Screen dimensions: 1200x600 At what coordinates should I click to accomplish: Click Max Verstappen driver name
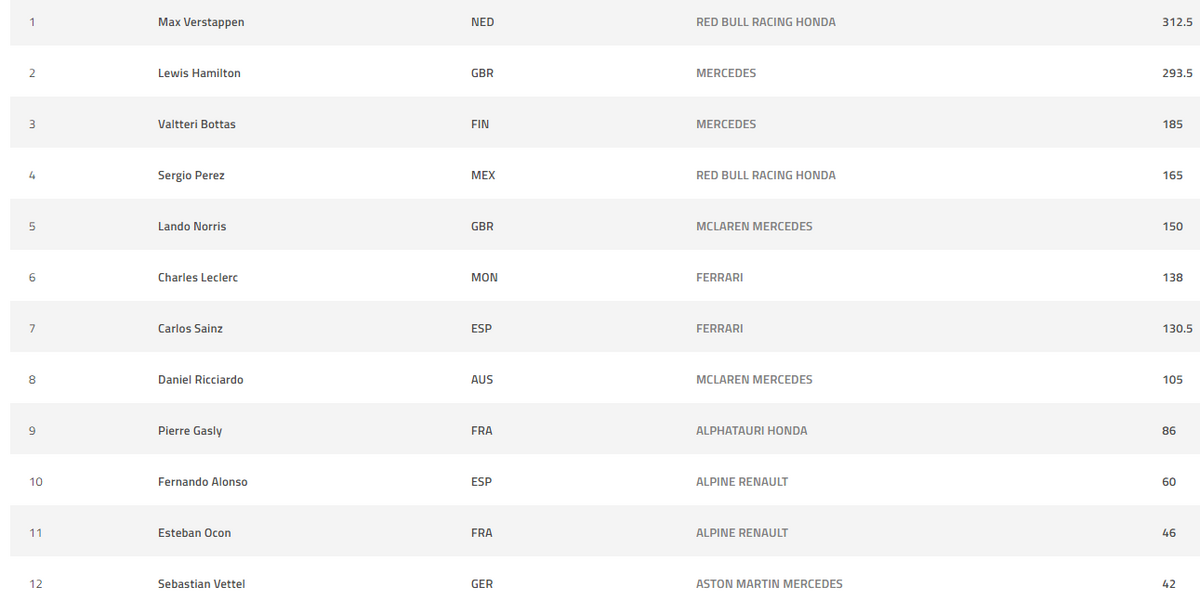[201, 22]
